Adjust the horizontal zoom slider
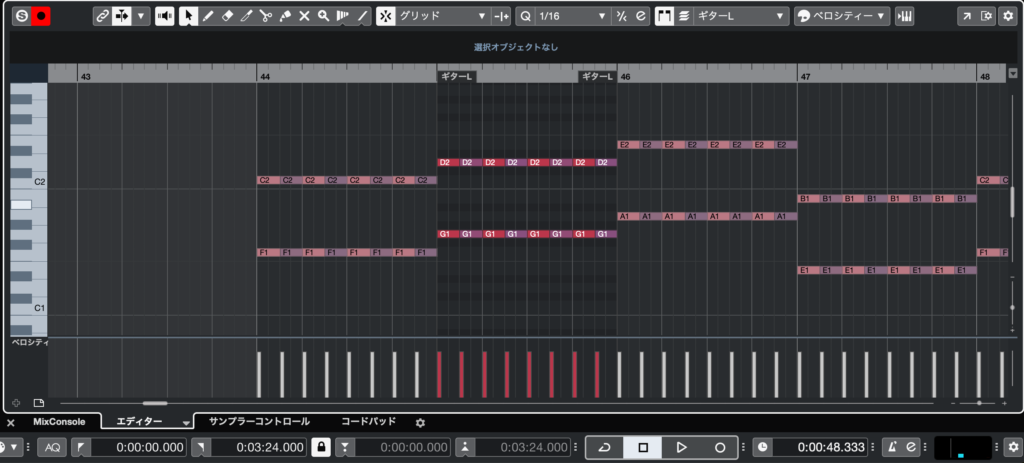The height and width of the screenshot is (463, 1024). 978,403
